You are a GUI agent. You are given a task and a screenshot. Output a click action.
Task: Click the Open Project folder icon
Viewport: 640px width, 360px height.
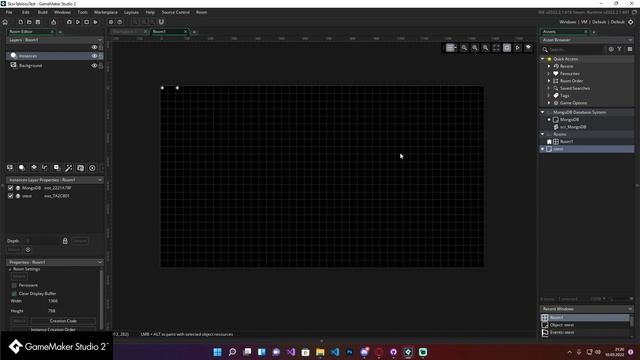point(29,22)
